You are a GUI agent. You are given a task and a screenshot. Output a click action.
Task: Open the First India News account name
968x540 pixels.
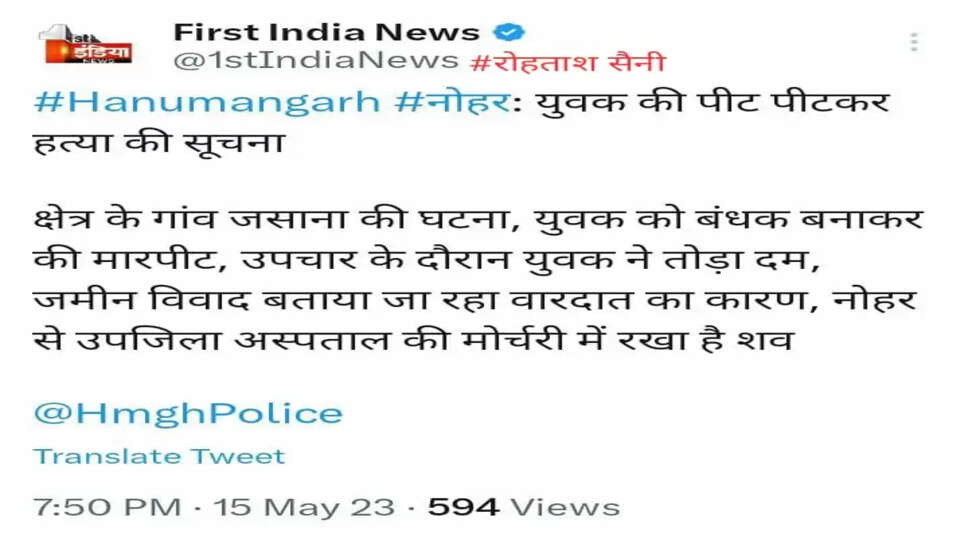[327, 32]
